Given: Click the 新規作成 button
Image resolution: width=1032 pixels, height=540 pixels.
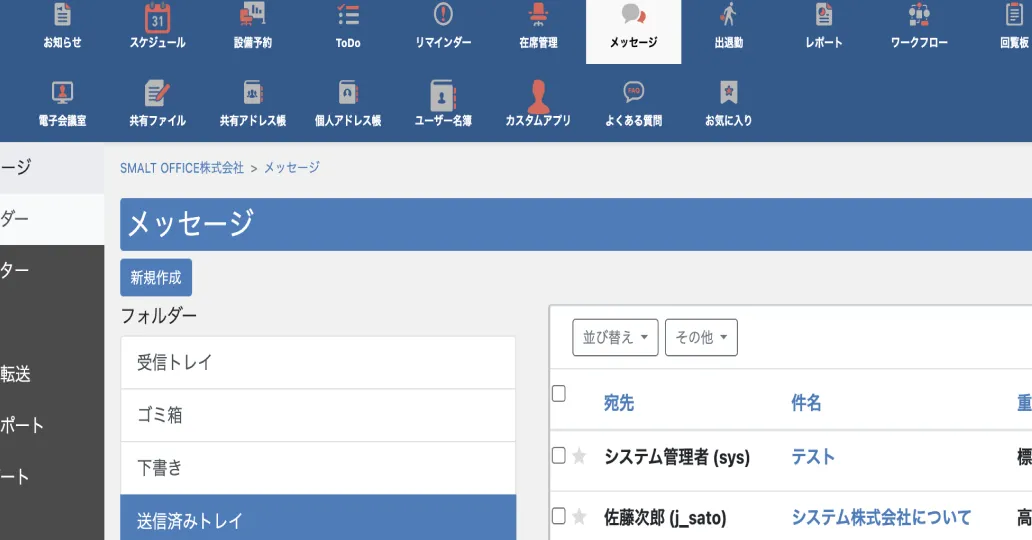Looking at the screenshot, I should [156, 278].
